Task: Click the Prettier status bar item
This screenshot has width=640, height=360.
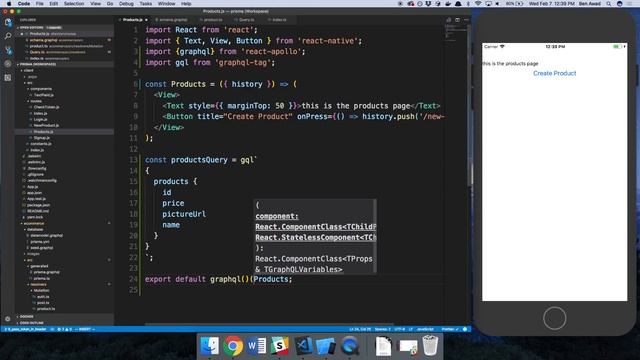Action: [x=450, y=329]
